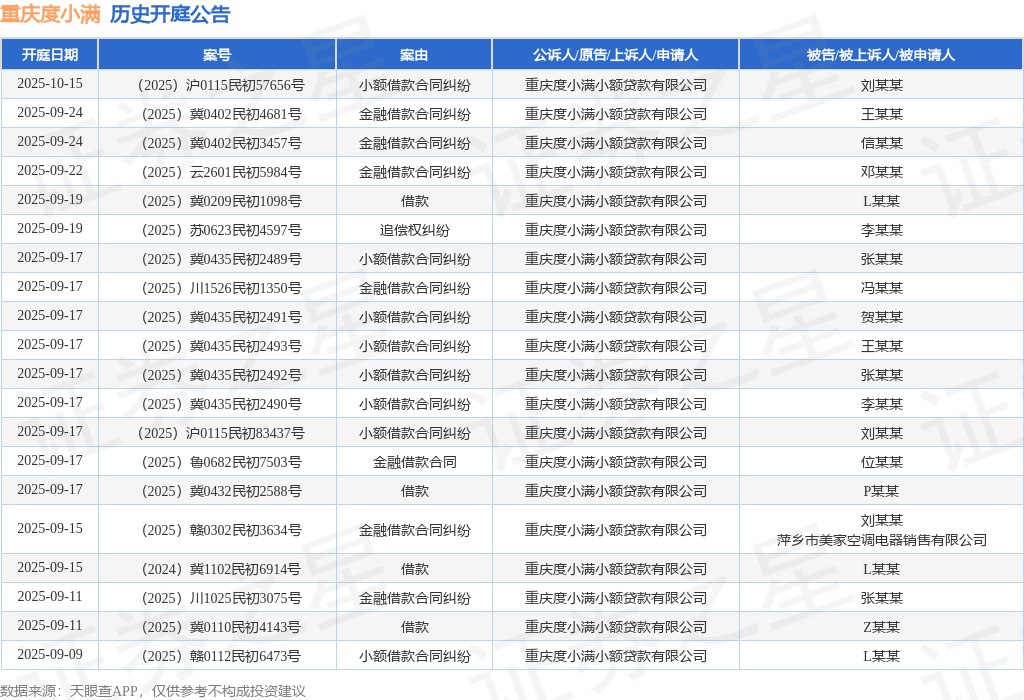Select case number (2025)赣0112民初6473号
Image resolution: width=1024 pixels, height=700 pixels.
pyautogui.click(x=220, y=656)
